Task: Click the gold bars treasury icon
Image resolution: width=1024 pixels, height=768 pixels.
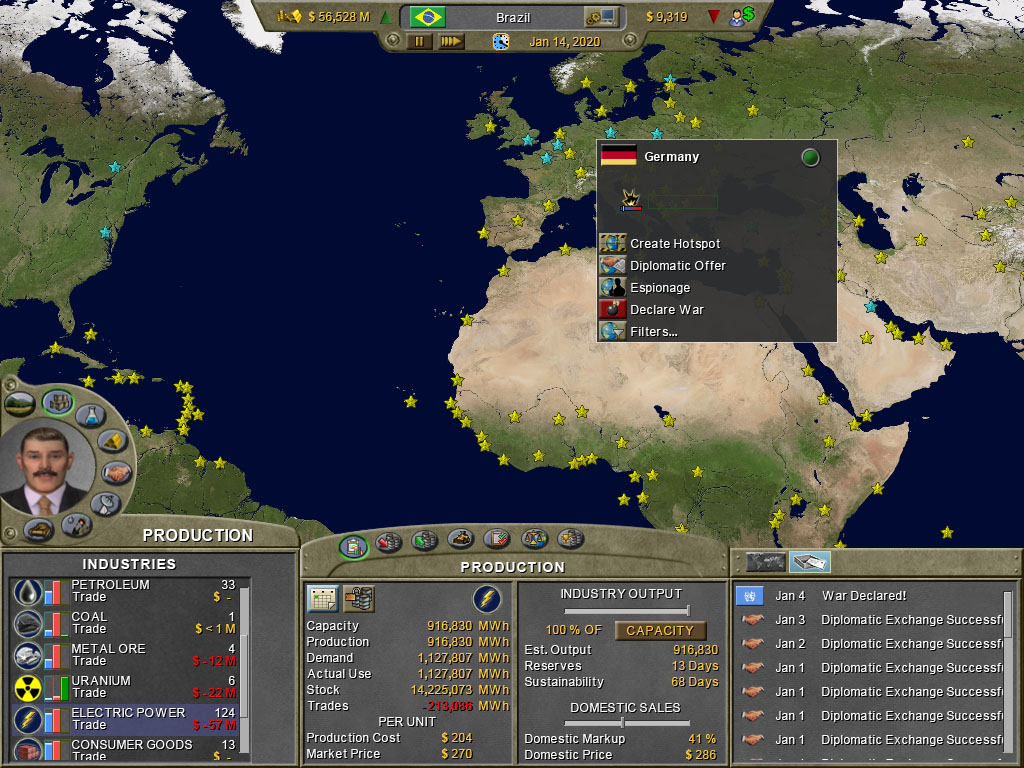Action: [x=110, y=440]
